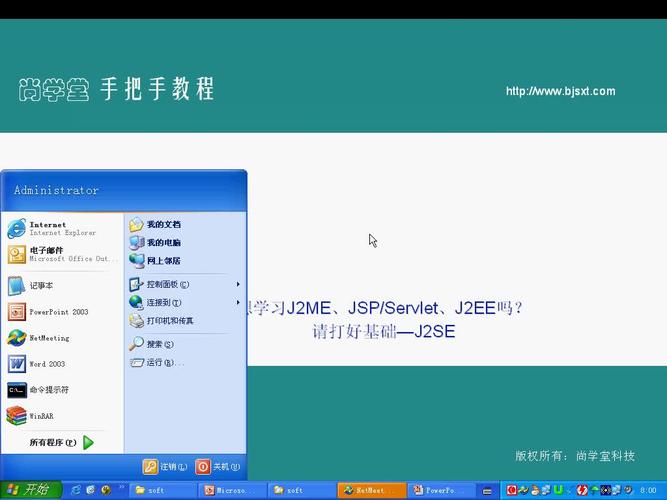Launch PowerPoint 2003 from the Start menu
Viewport: 667px width, 500px height.
tap(62, 312)
